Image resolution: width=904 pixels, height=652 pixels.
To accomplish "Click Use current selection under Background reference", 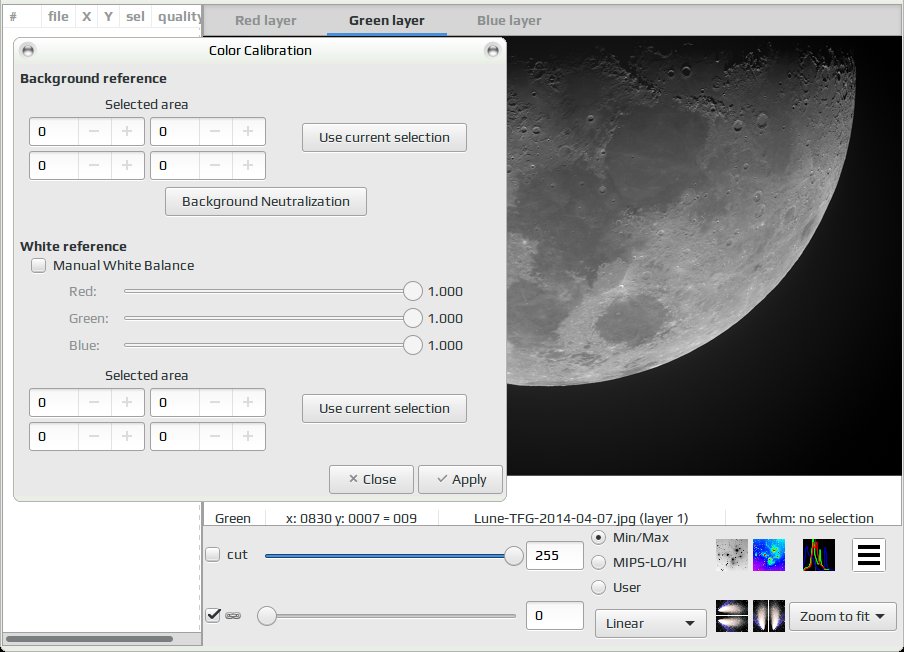I will [385, 137].
